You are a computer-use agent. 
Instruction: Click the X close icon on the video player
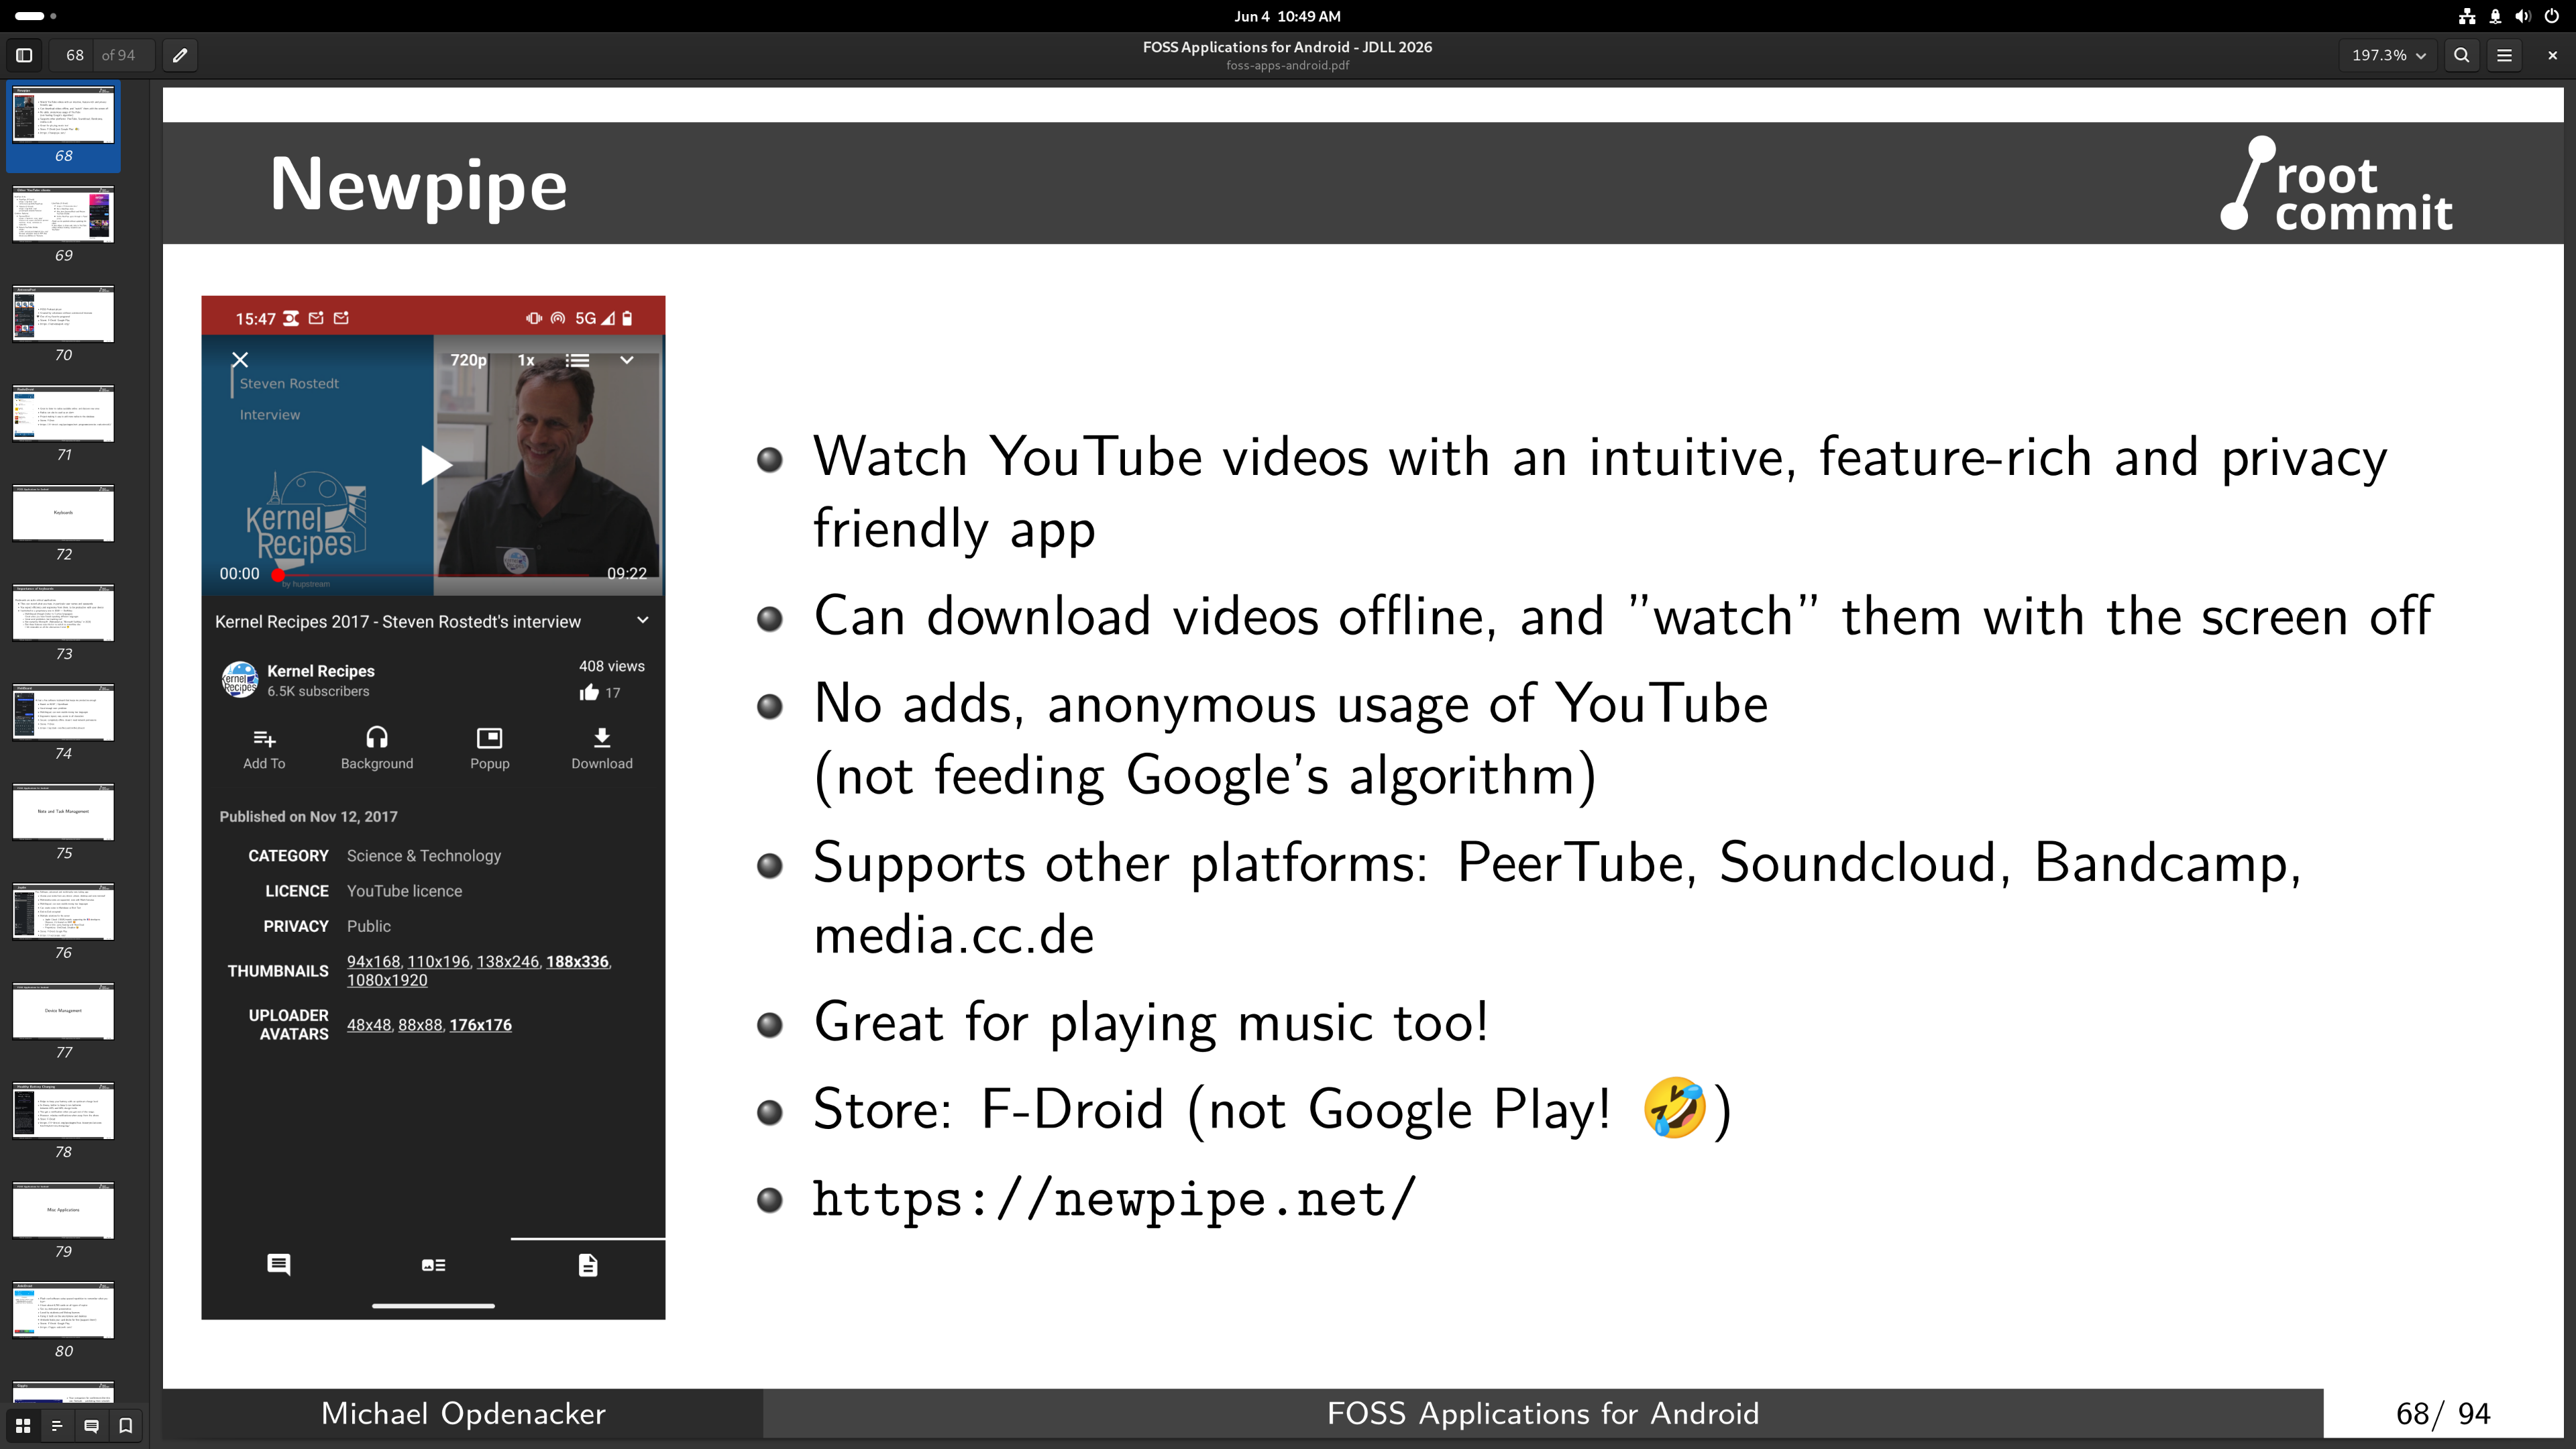pos(240,359)
